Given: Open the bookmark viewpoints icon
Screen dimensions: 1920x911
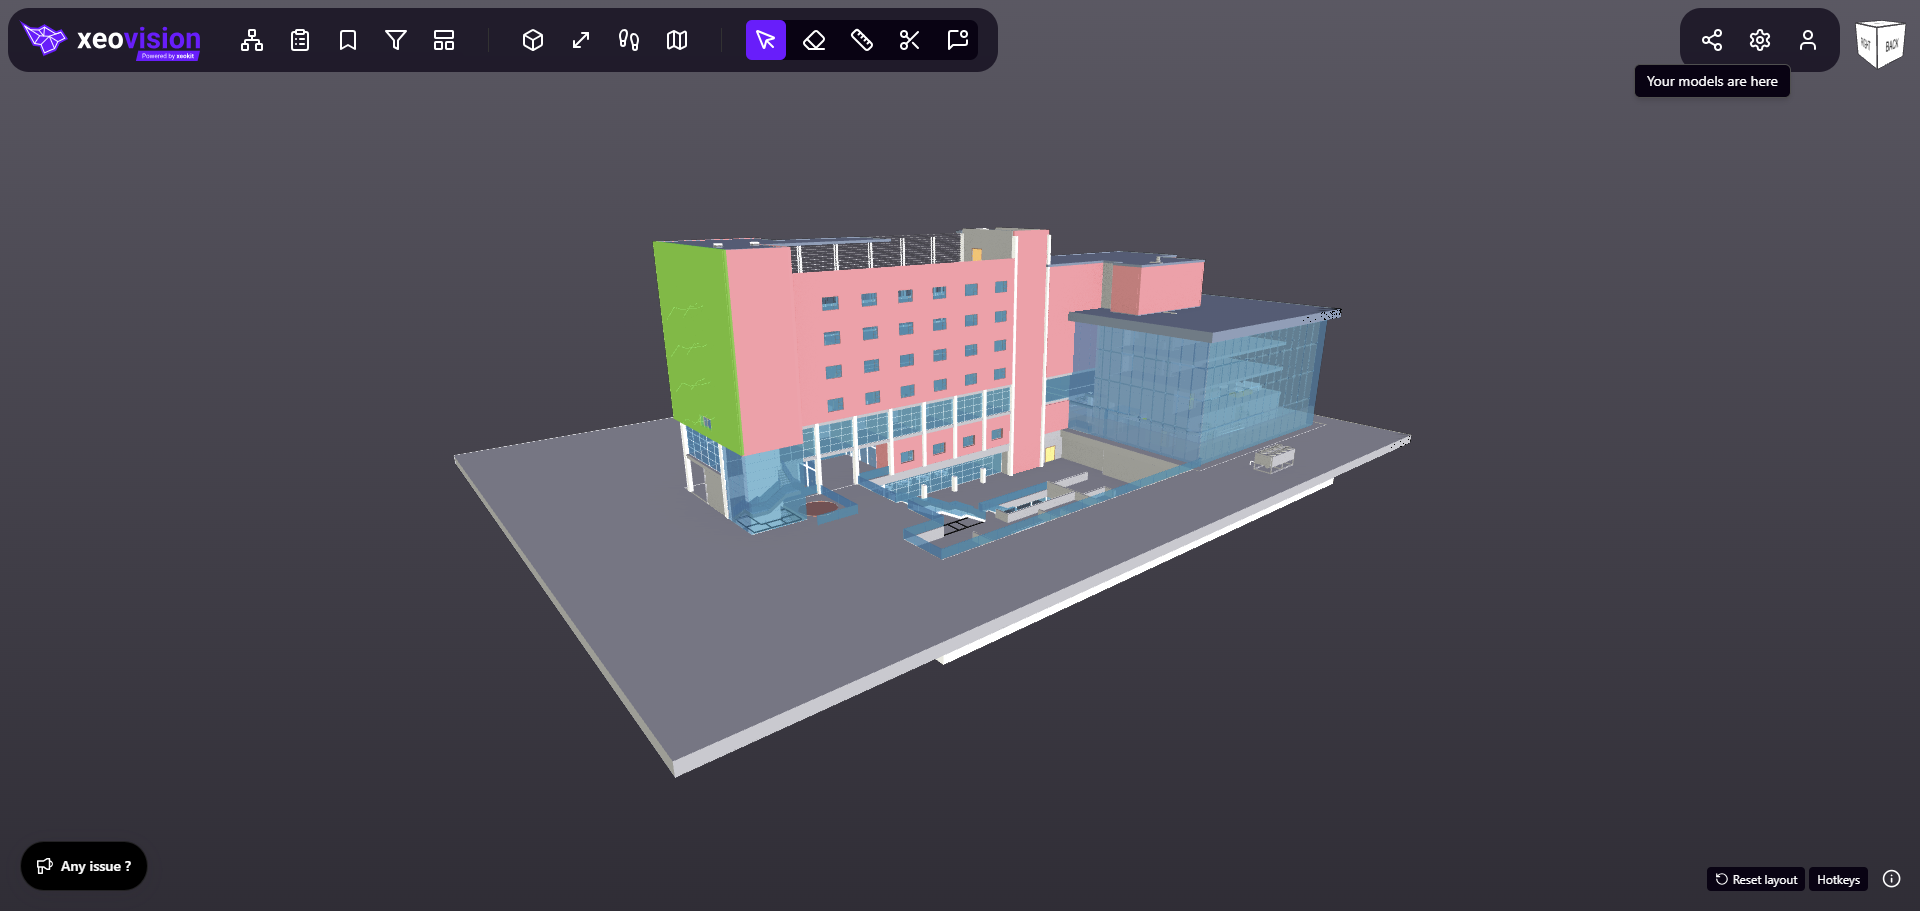Looking at the screenshot, I should tap(348, 40).
